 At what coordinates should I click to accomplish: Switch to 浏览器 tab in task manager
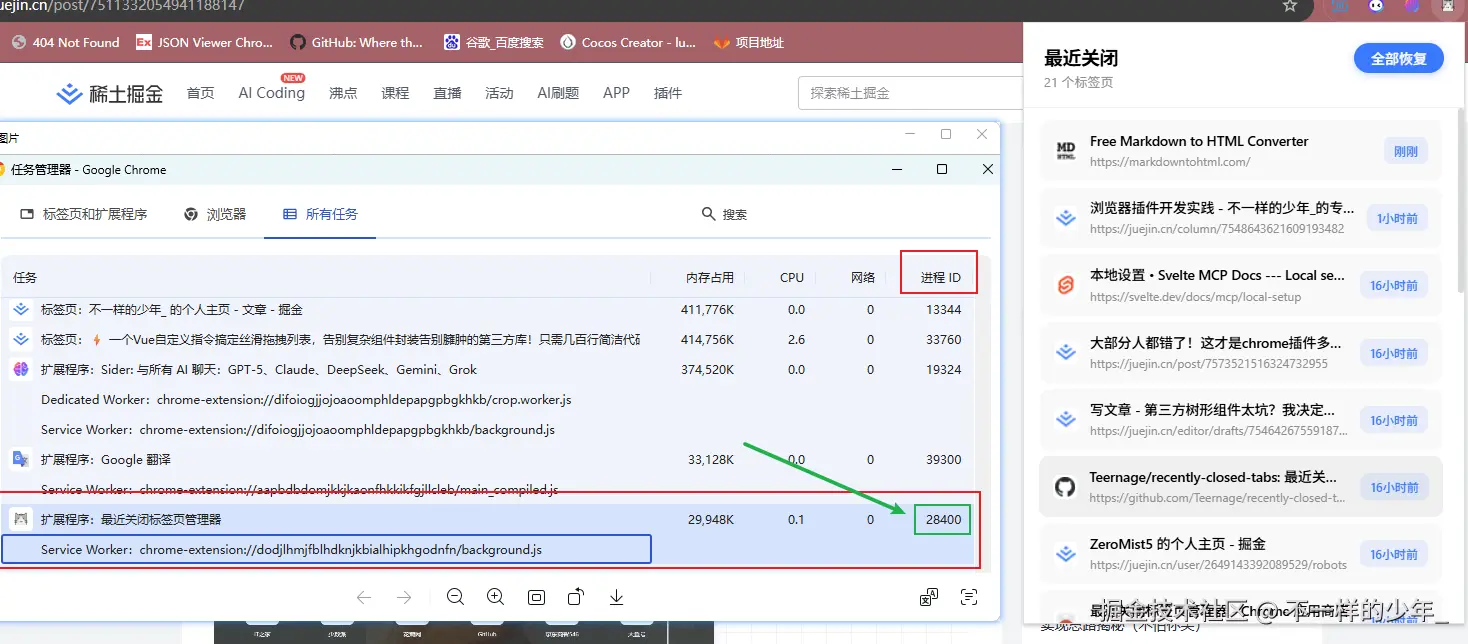click(x=215, y=214)
